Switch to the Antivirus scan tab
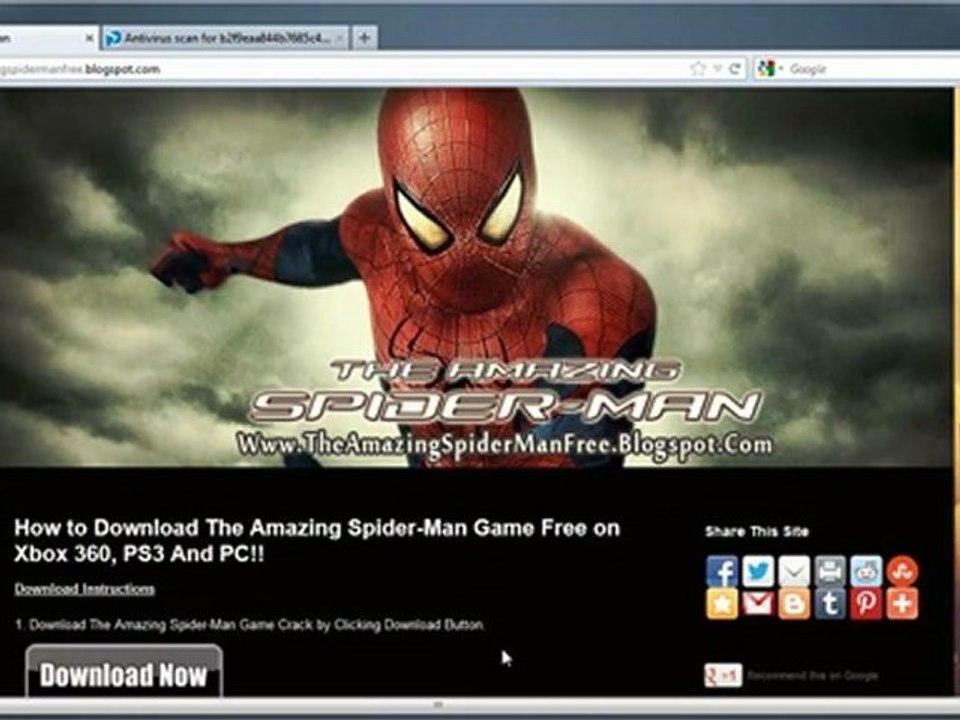This screenshot has width=960, height=720. pos(227,38)
